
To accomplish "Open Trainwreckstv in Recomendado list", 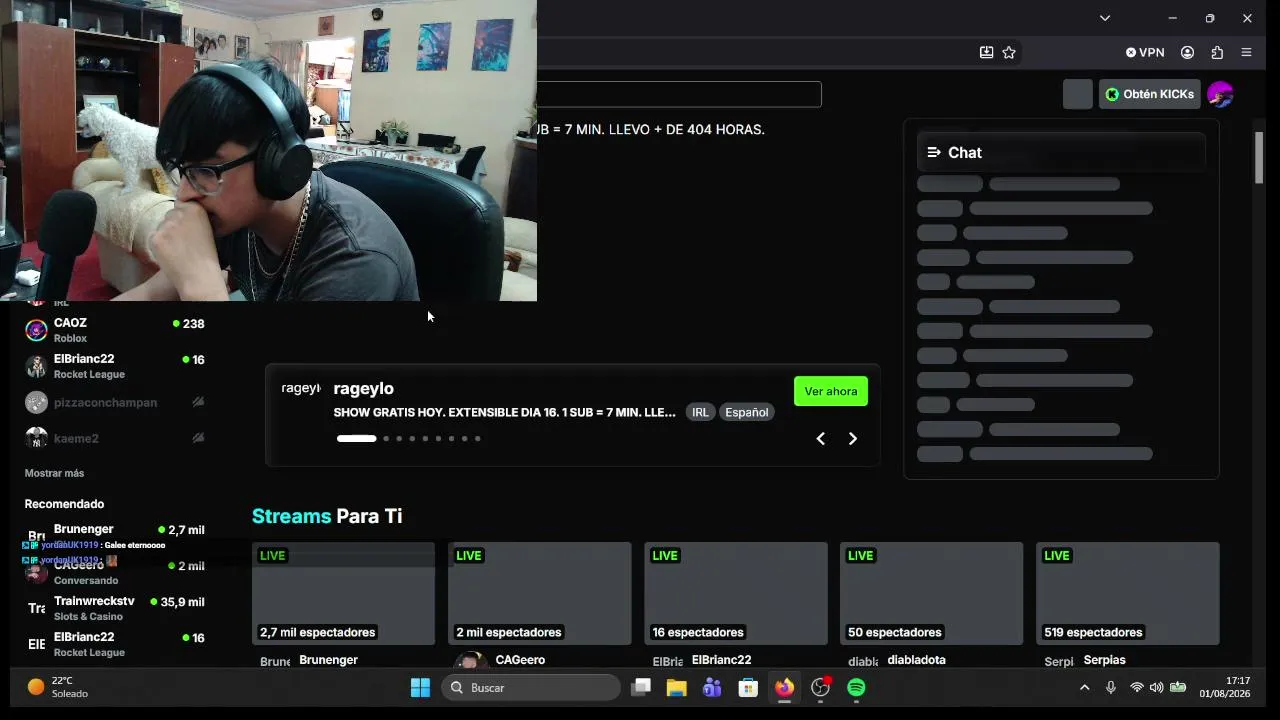I will (114, 608).
